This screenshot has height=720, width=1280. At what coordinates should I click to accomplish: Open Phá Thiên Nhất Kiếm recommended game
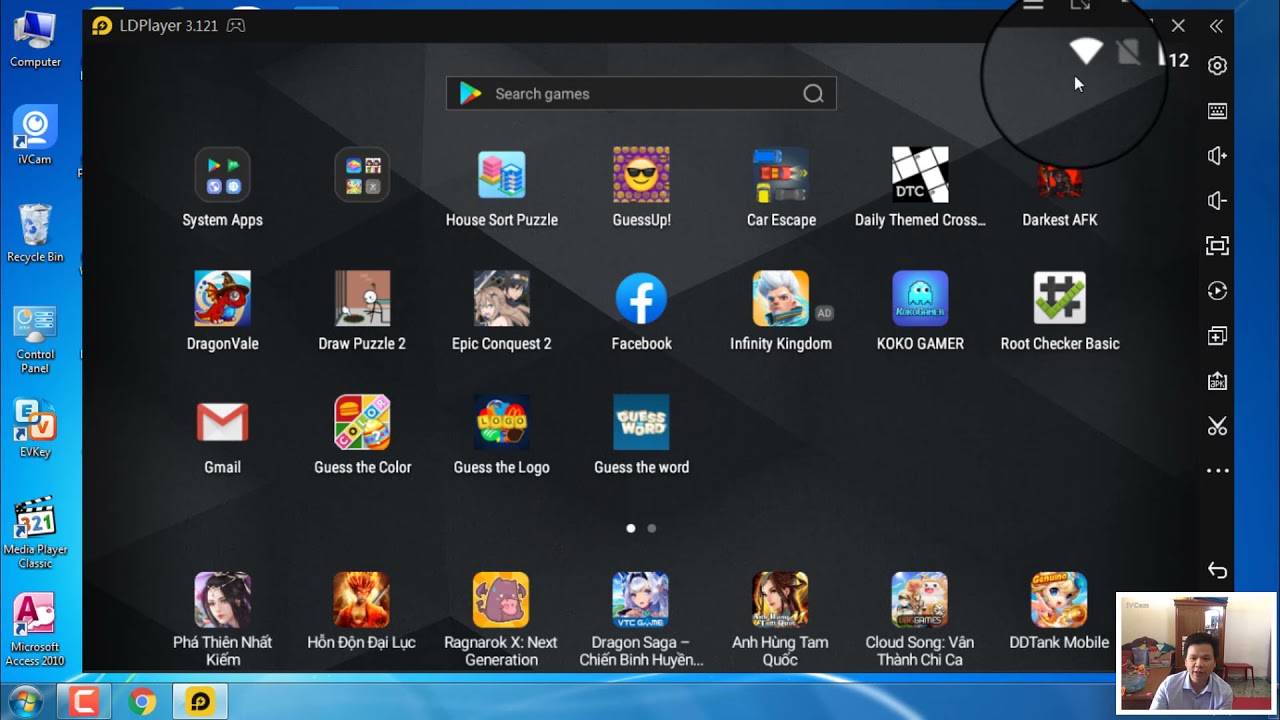click(x=222, y=599)
